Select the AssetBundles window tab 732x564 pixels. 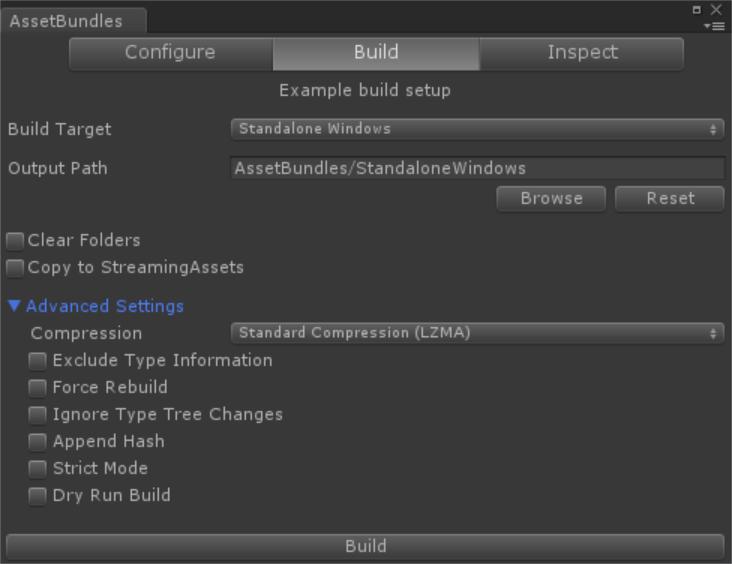coord(66,21)
